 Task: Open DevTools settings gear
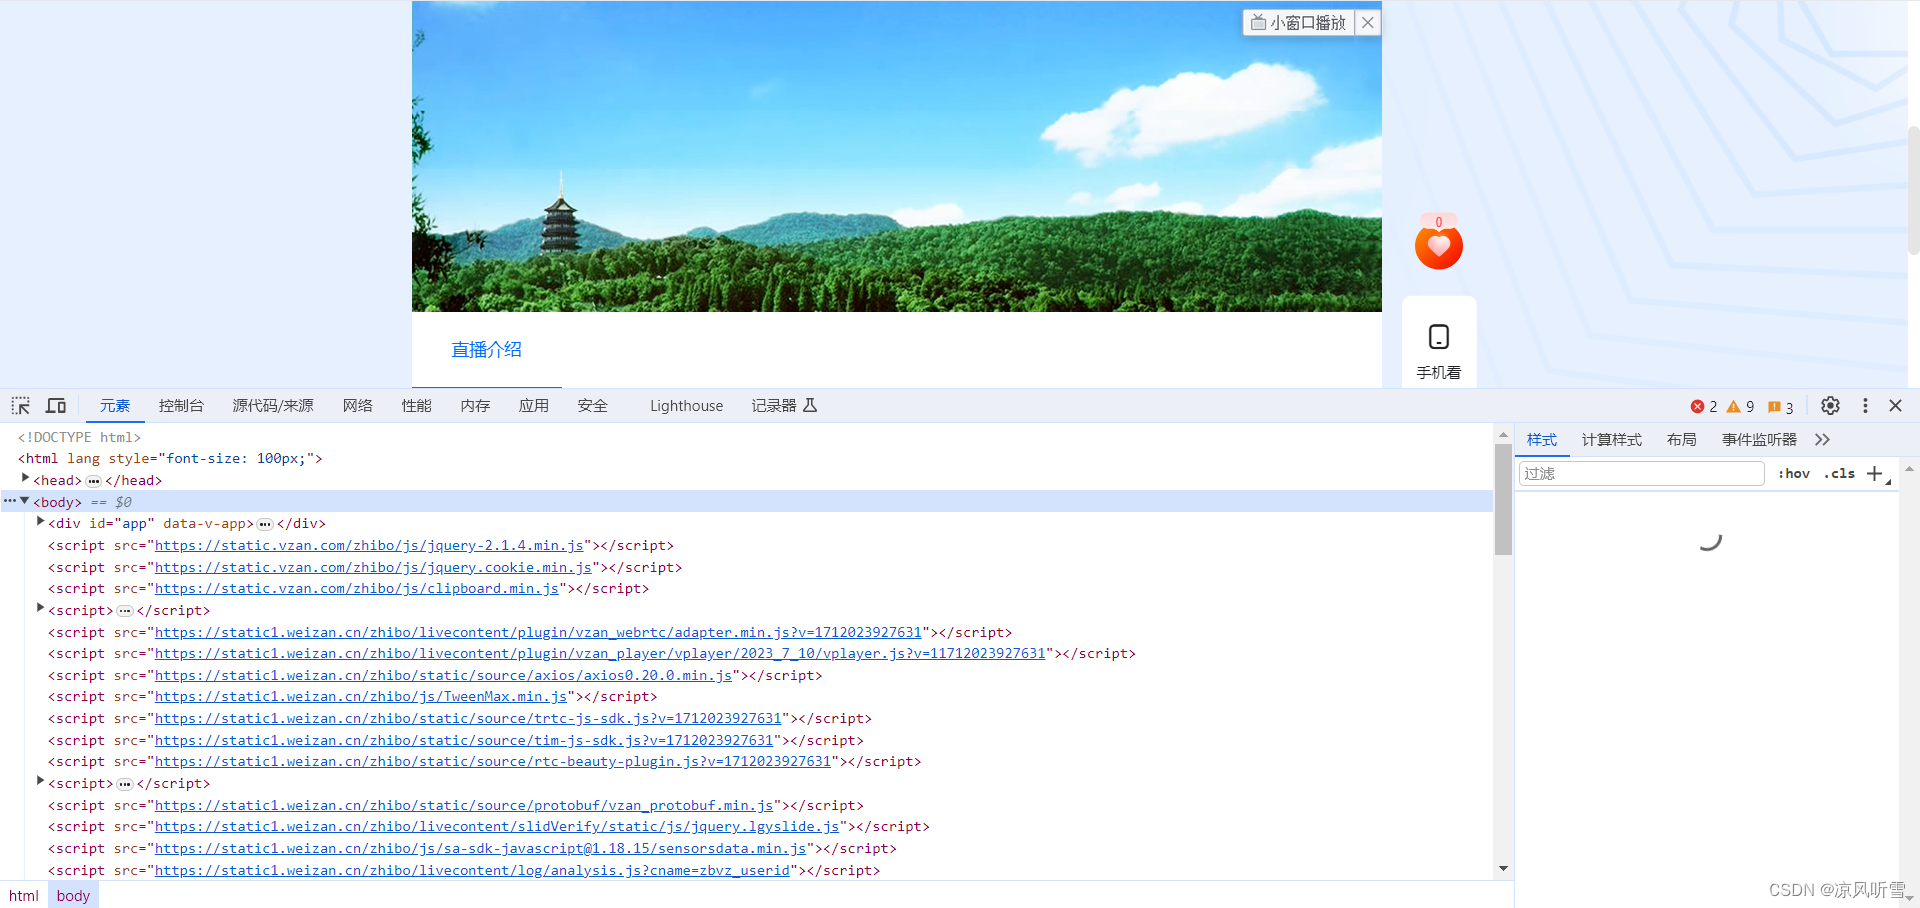click(1830, 406)
